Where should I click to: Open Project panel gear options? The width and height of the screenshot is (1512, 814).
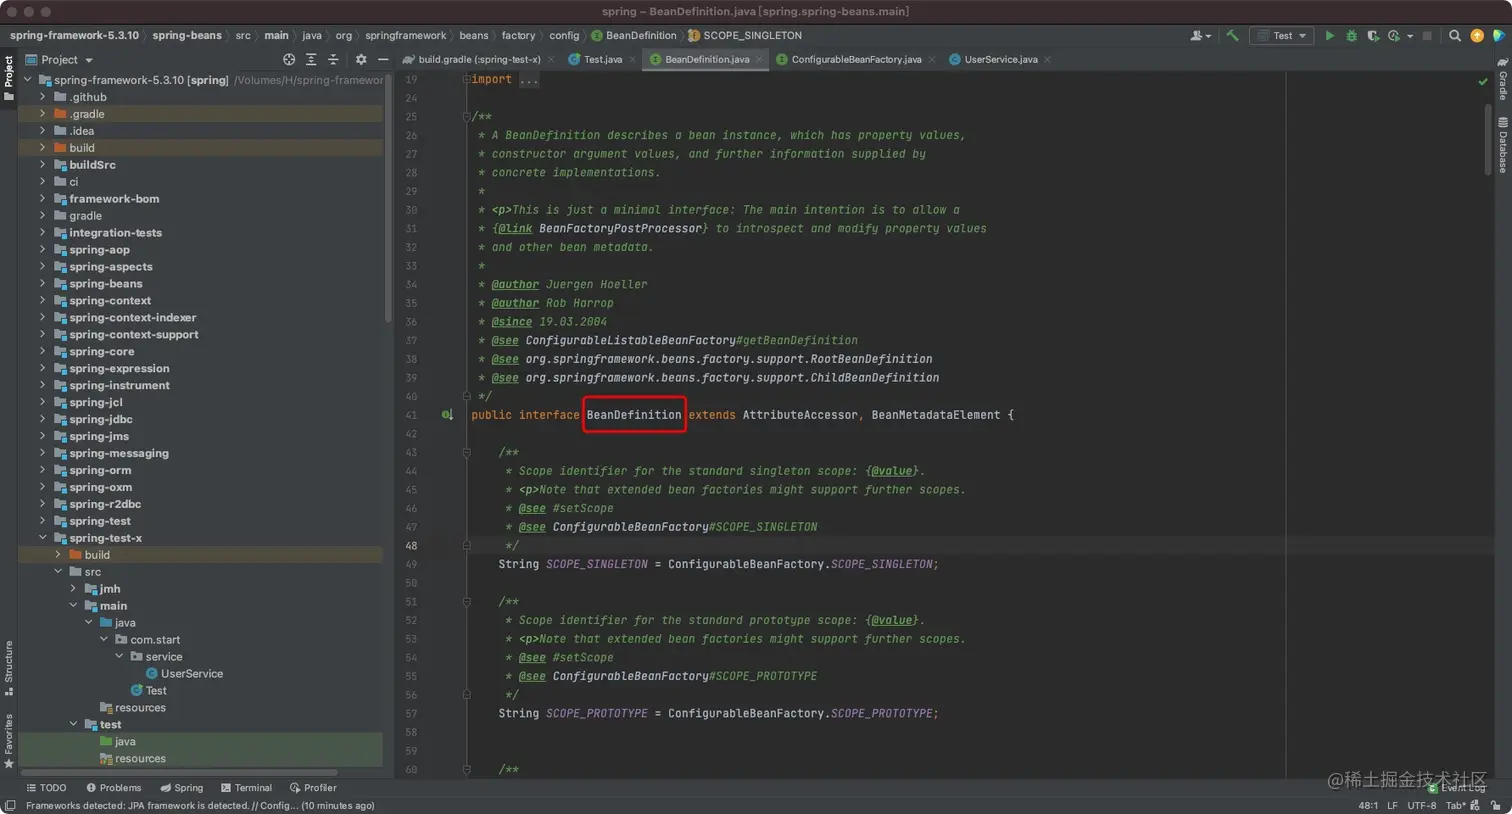pos(361,60)
